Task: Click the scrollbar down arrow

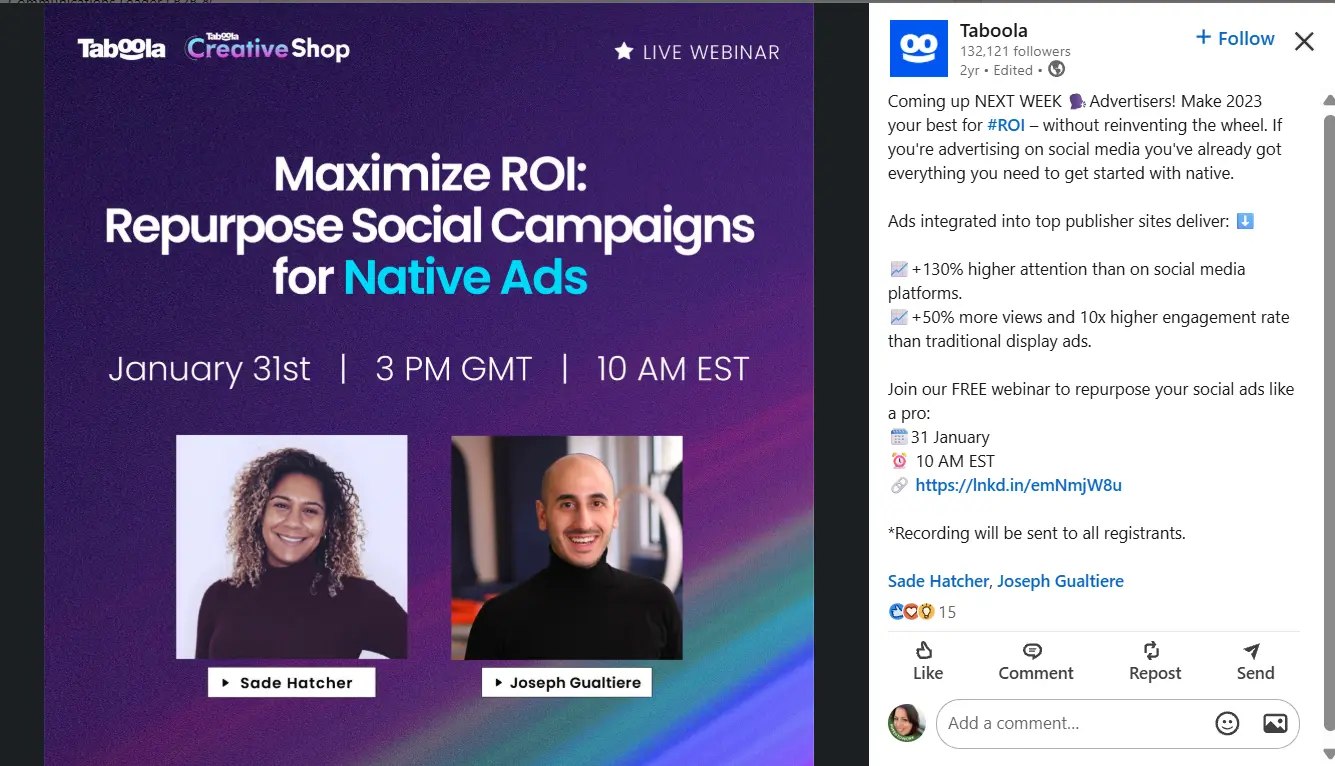Action: pos(1328,753)
